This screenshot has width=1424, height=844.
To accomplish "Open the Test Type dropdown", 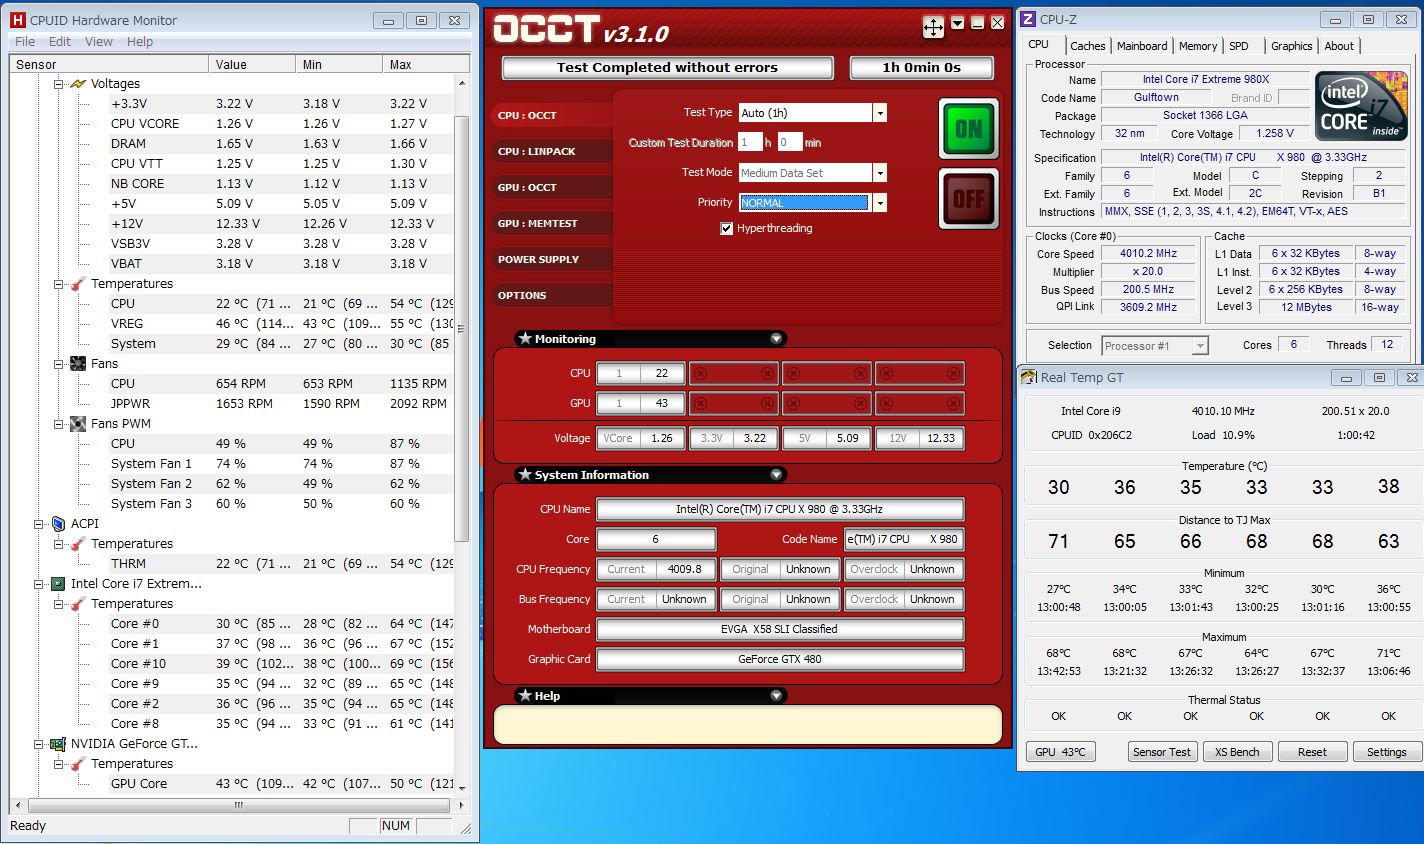I will 879,113.
